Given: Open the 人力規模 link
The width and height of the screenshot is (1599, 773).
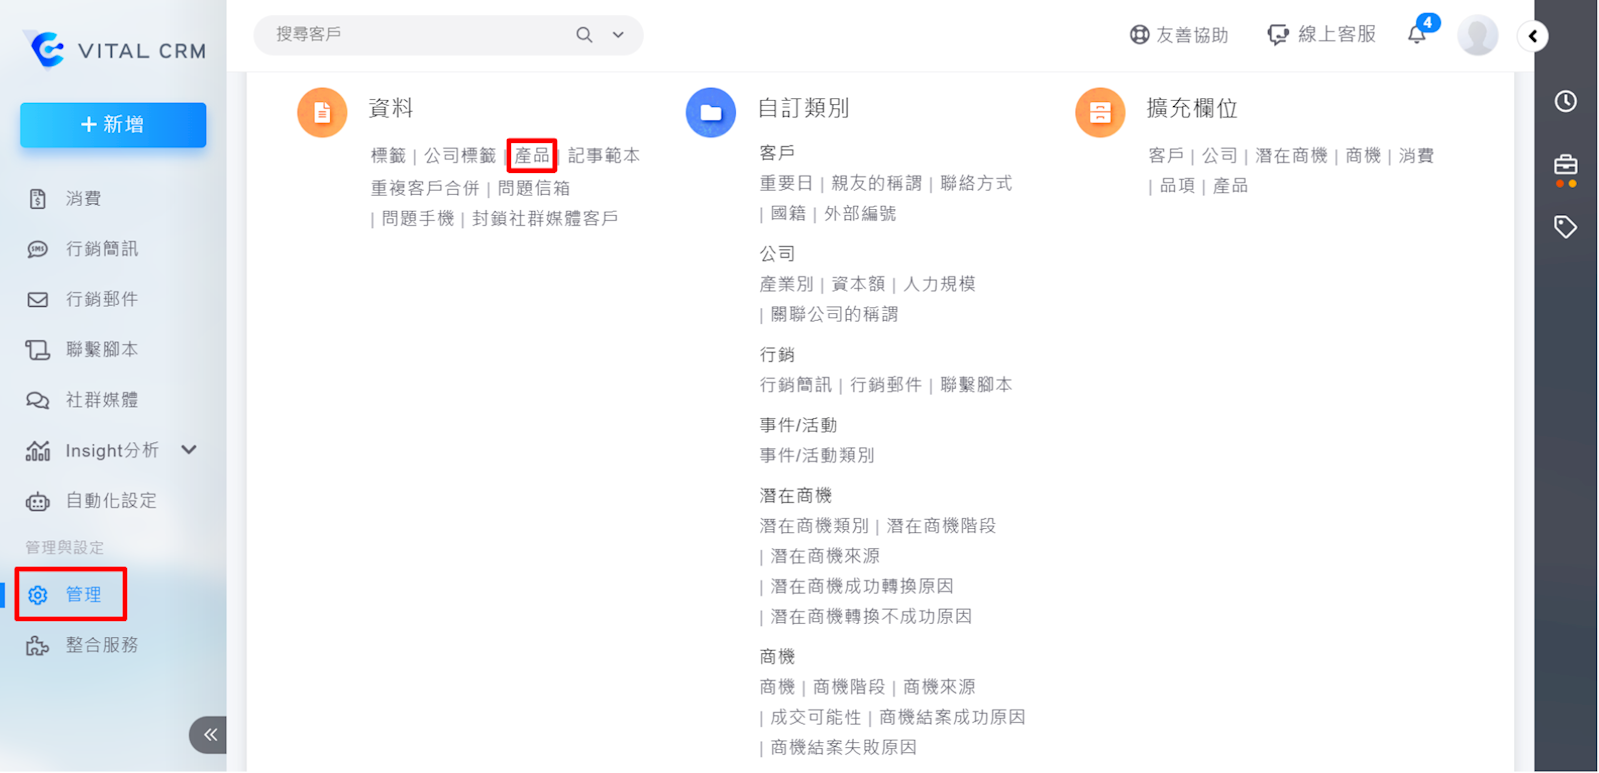Looking at the screenshot, I should [939, 284].
